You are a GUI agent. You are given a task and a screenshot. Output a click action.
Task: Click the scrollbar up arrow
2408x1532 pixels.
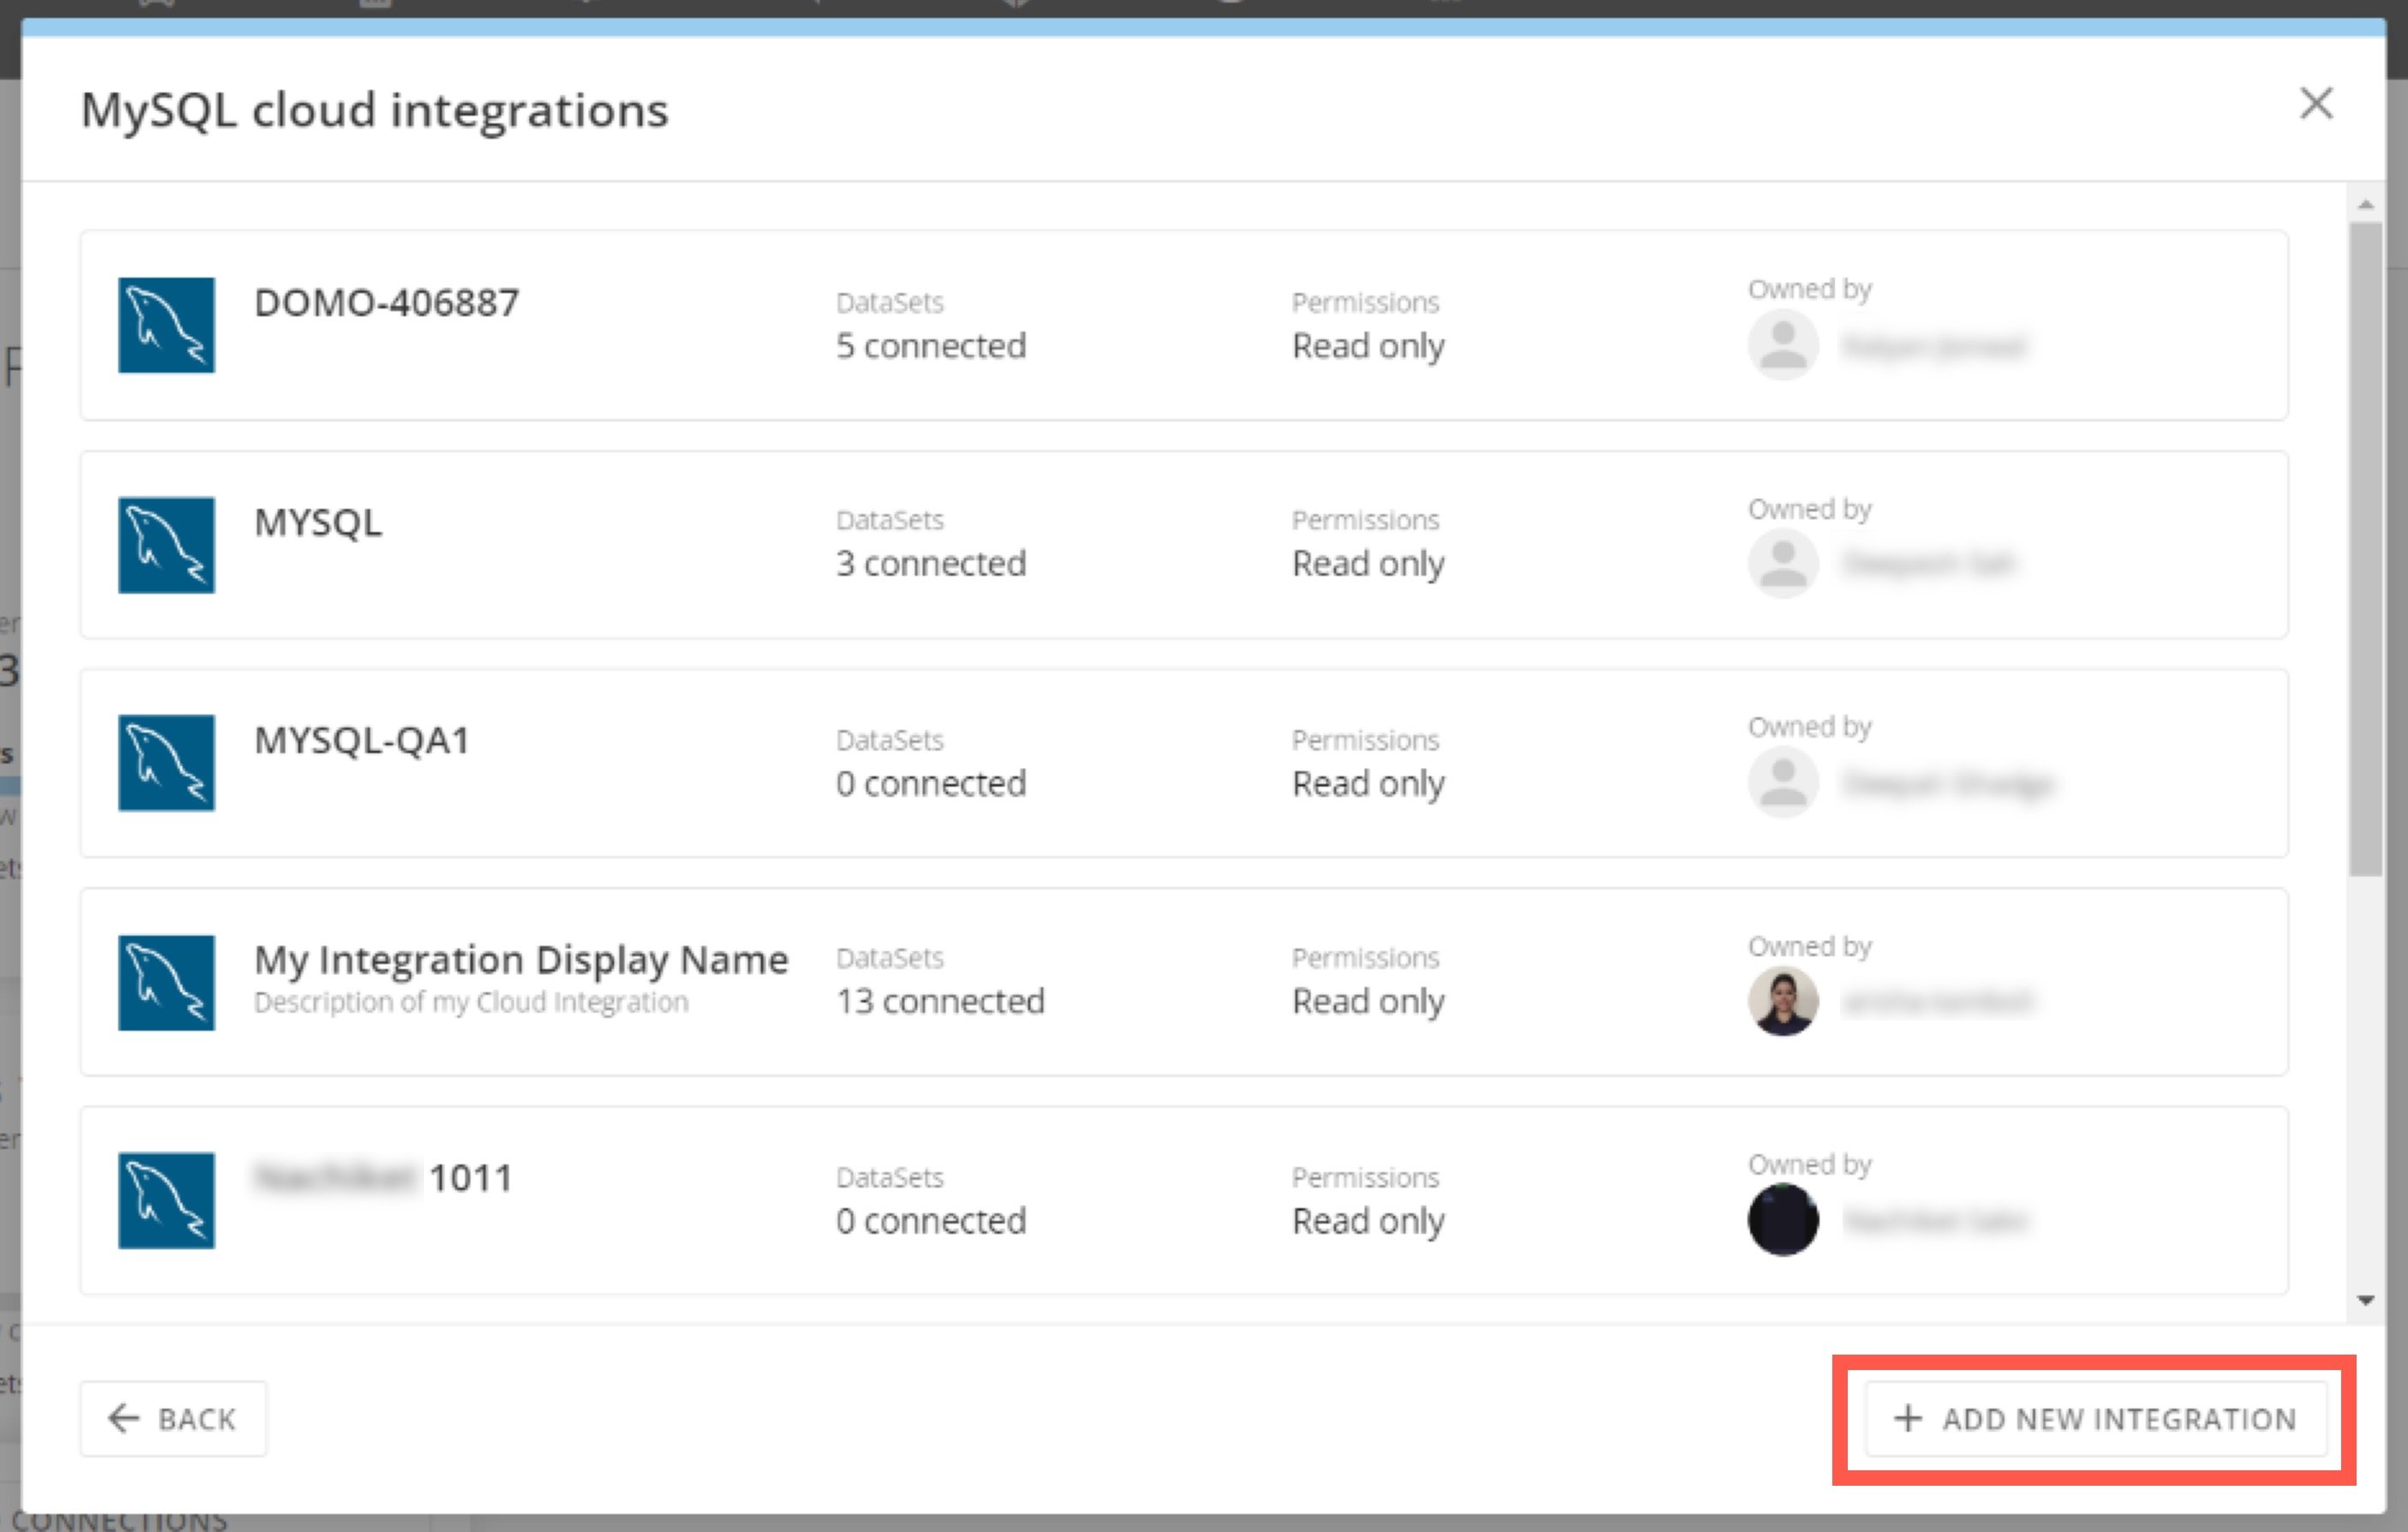(2365, 205)
